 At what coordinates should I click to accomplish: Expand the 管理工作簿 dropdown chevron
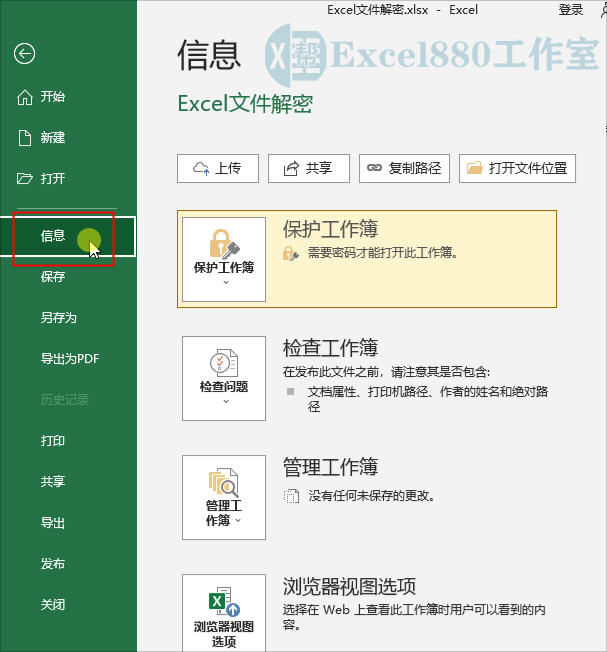coord(238,520)
